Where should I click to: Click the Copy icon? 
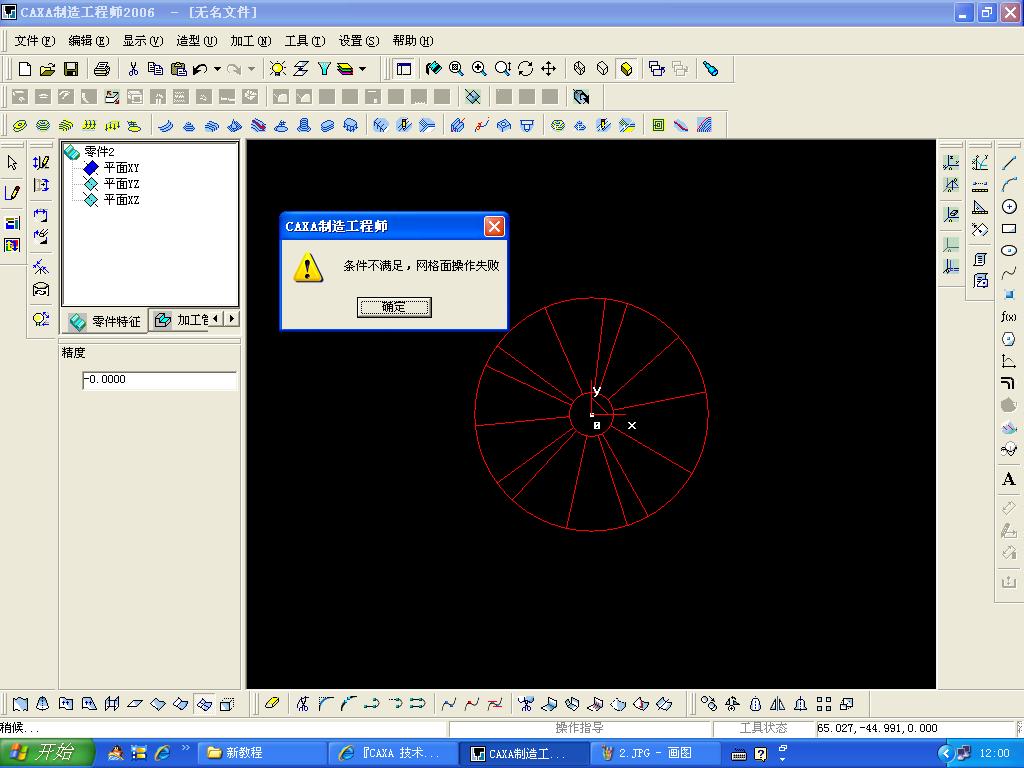click(155, 69)
